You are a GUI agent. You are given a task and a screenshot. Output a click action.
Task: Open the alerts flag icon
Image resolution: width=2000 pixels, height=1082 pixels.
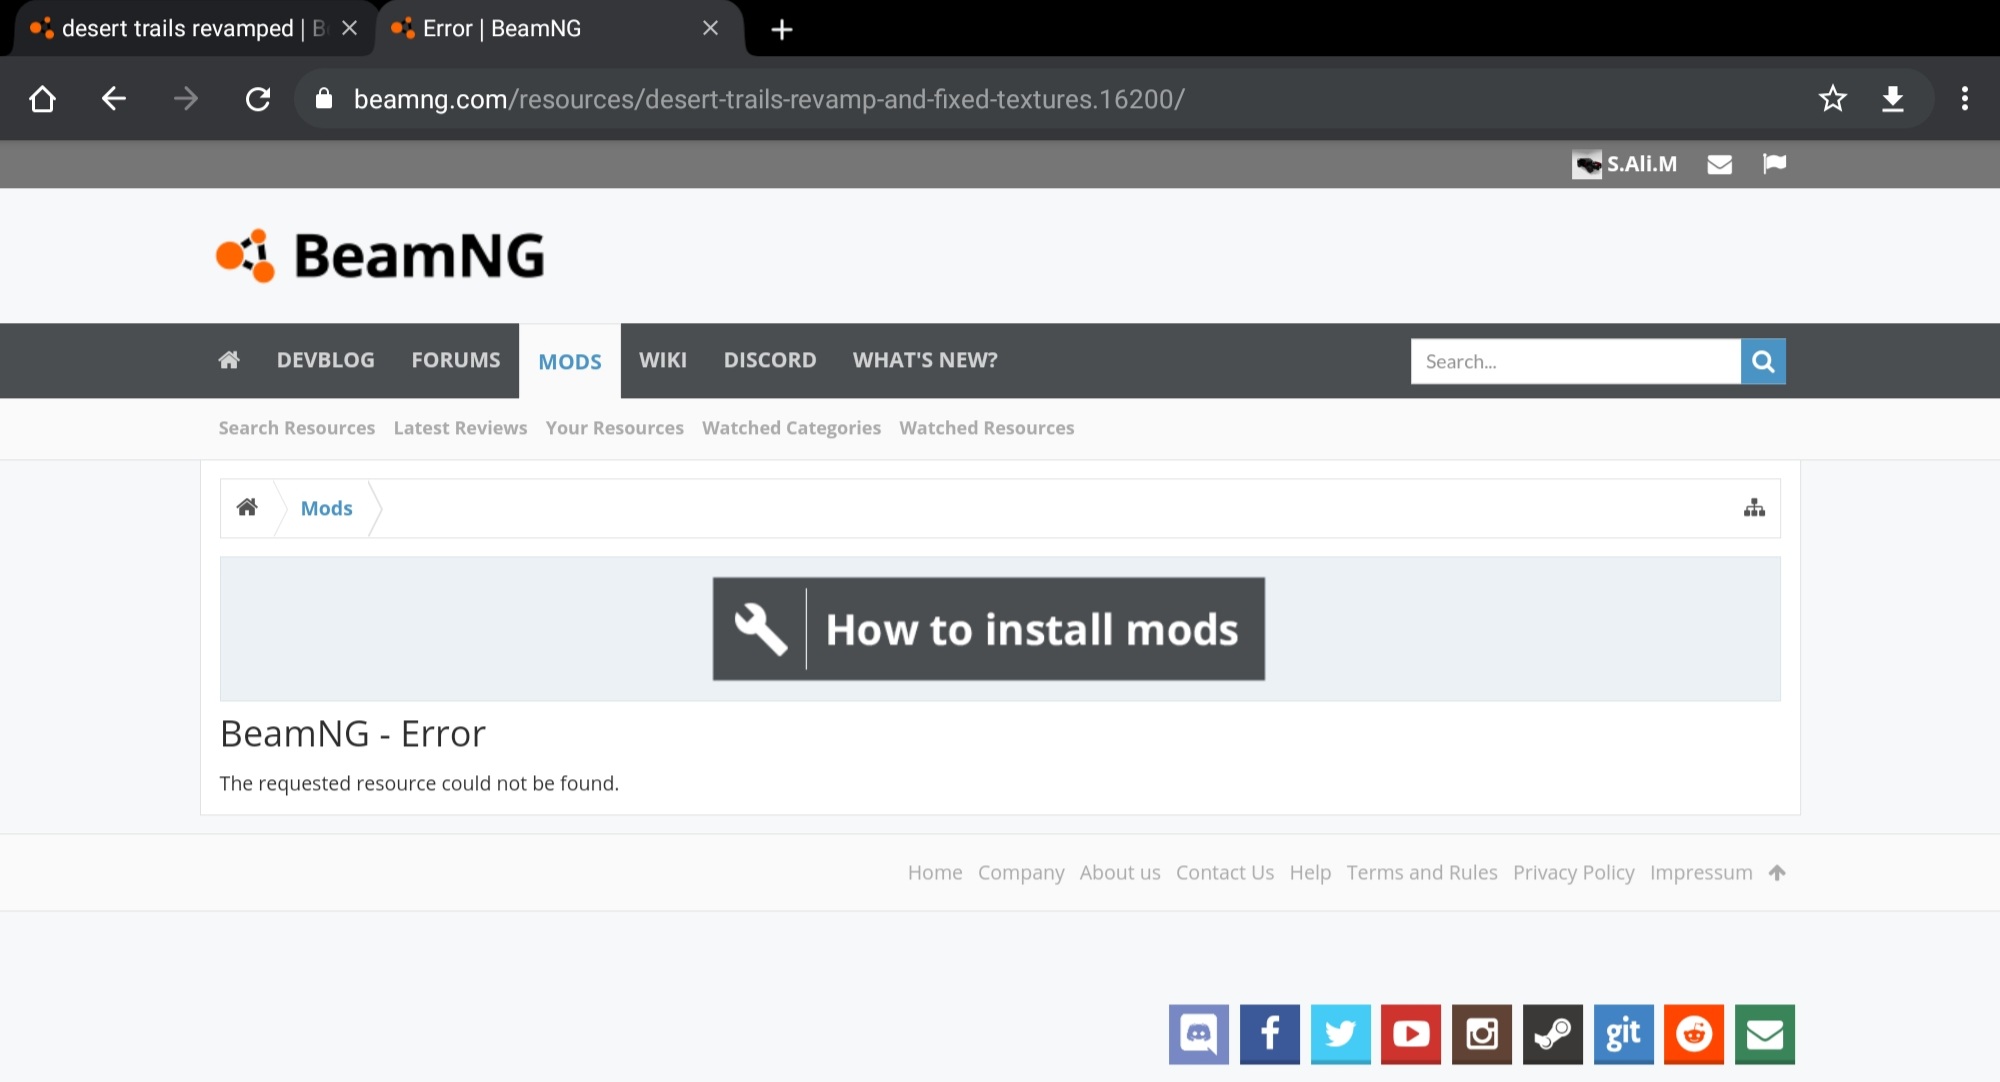click(x=1774, y=164)
